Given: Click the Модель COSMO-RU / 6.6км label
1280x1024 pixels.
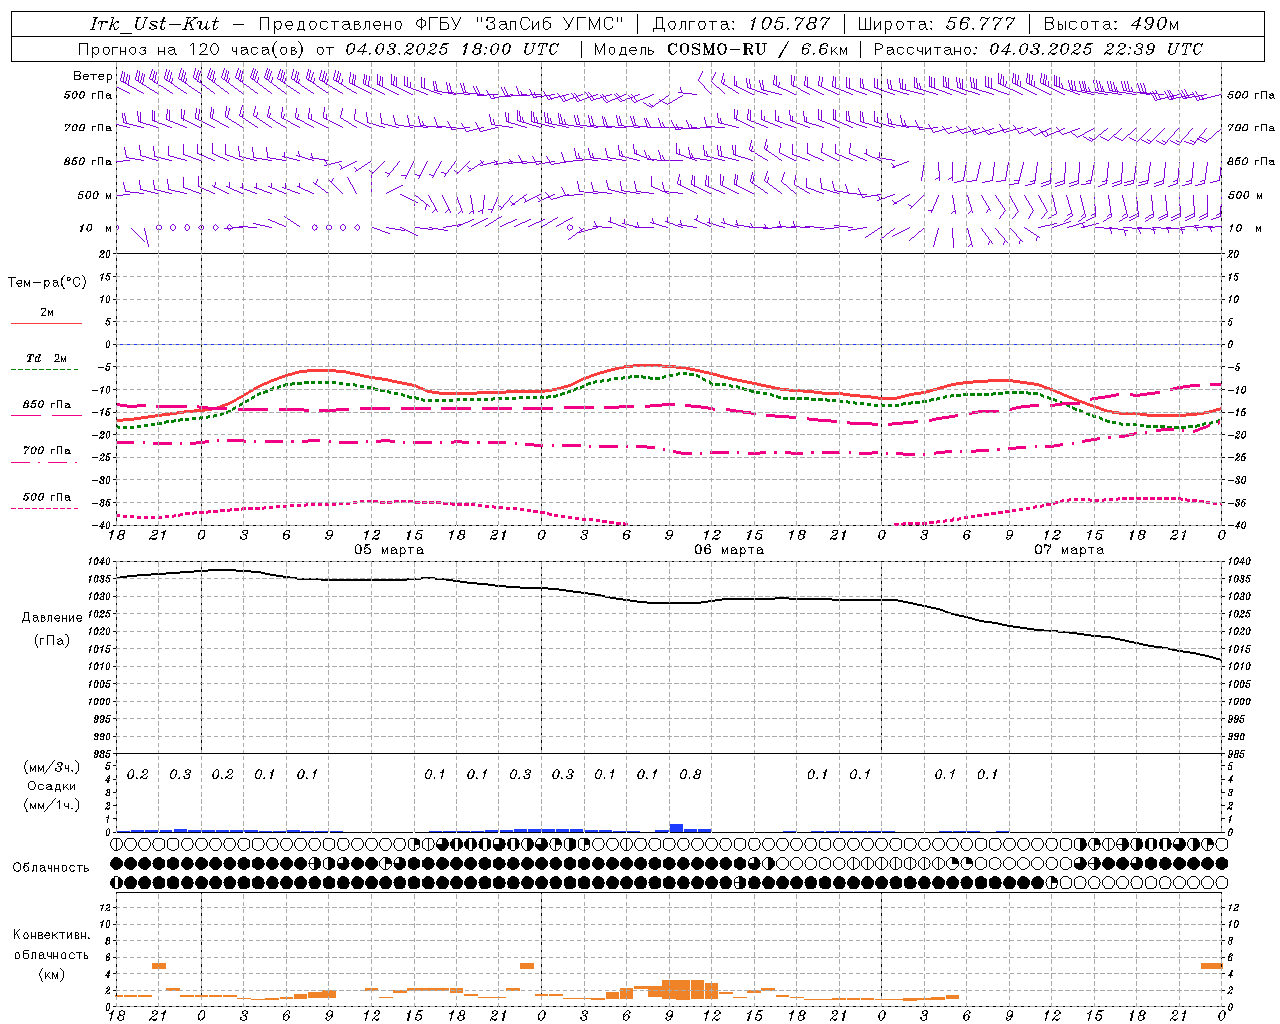Looking at the screenshot, I should coord(721,48).
